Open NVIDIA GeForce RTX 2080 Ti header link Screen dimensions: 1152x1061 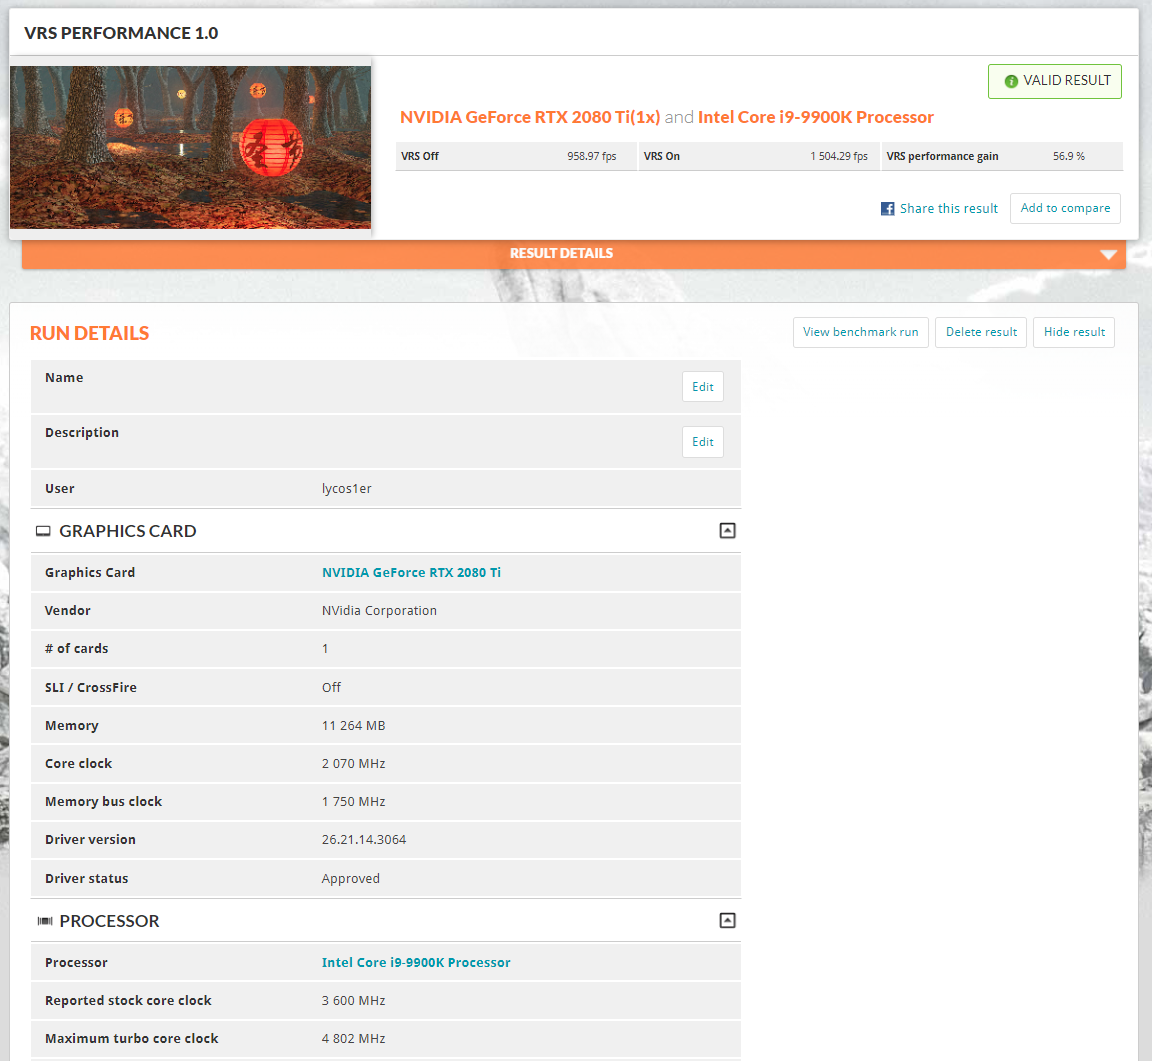[x=530, y=118]
